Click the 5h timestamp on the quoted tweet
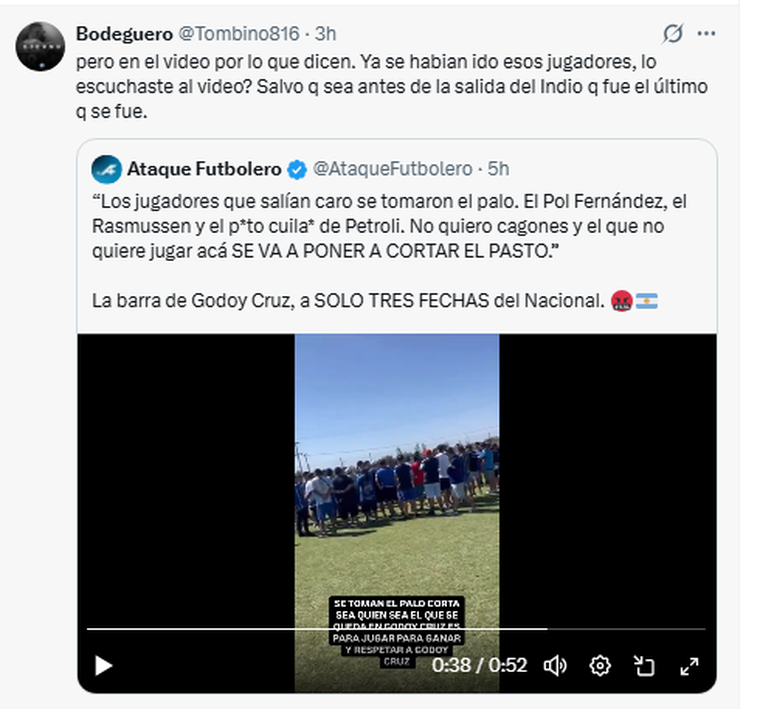This screenshot has width=760, height=709. click(x=498, y=169)
